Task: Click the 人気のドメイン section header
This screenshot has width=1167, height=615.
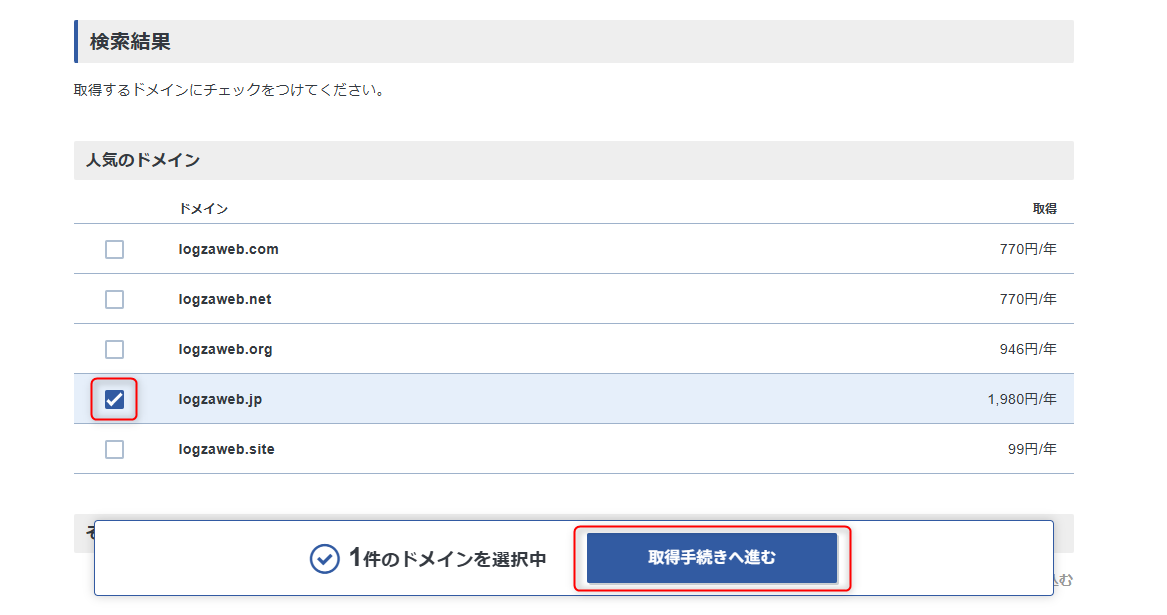Action: 143,160
